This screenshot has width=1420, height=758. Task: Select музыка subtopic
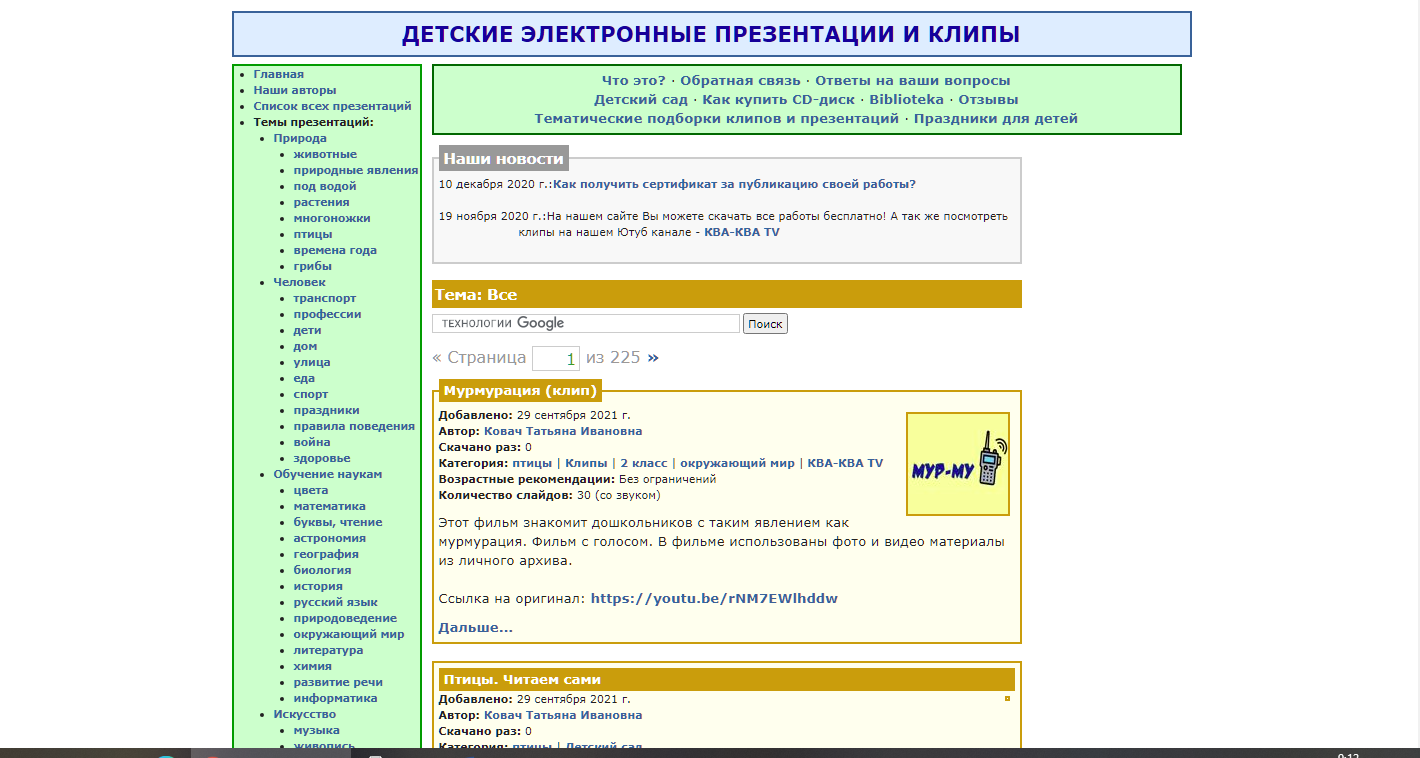point(317,730)
